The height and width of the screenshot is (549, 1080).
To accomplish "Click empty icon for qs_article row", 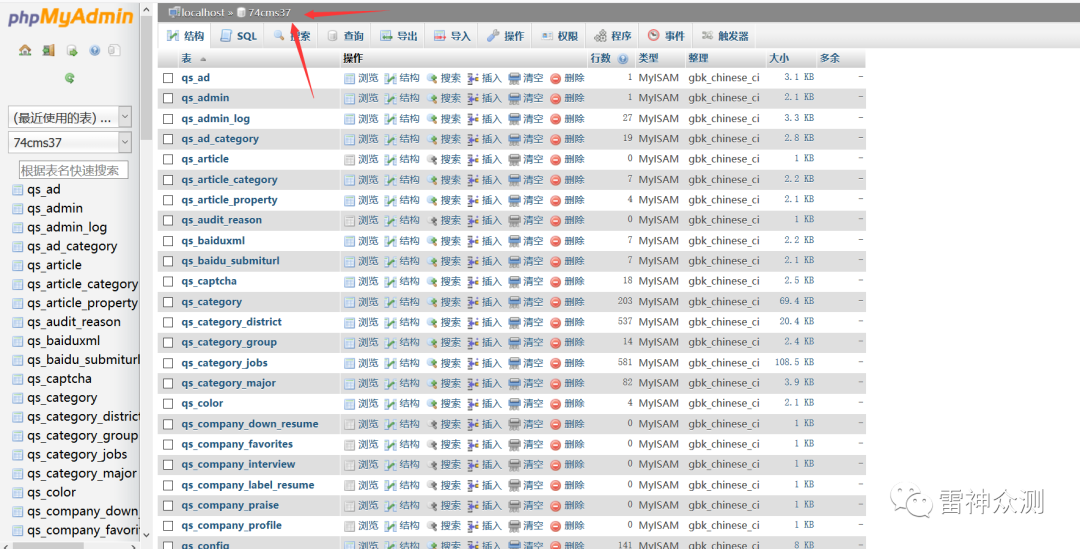I will [x=515, y=160].
